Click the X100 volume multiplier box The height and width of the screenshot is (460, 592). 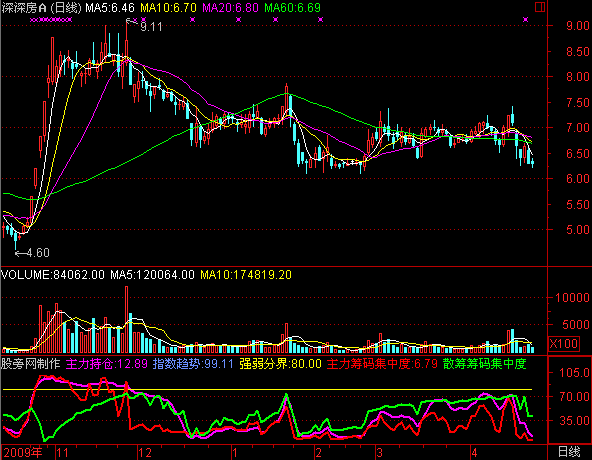click(x=563, y=344)
